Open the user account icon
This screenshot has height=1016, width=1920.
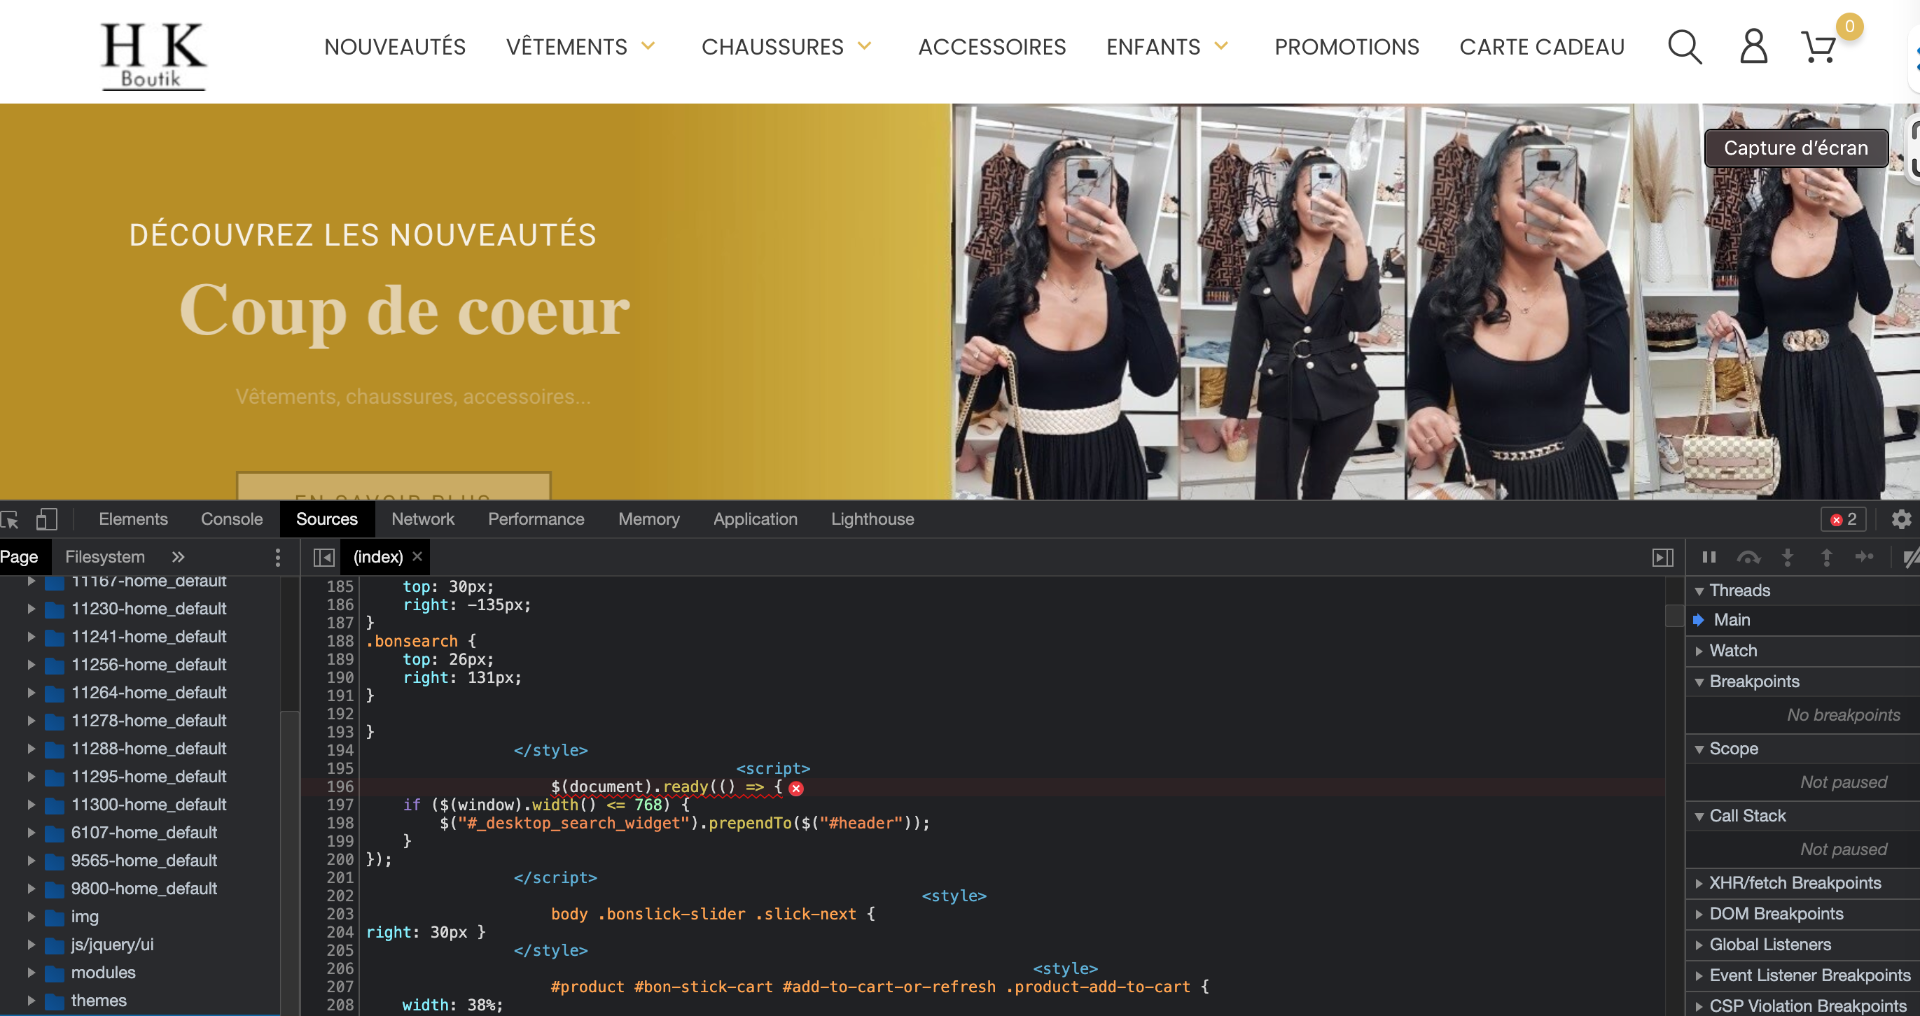(1754, 47)
